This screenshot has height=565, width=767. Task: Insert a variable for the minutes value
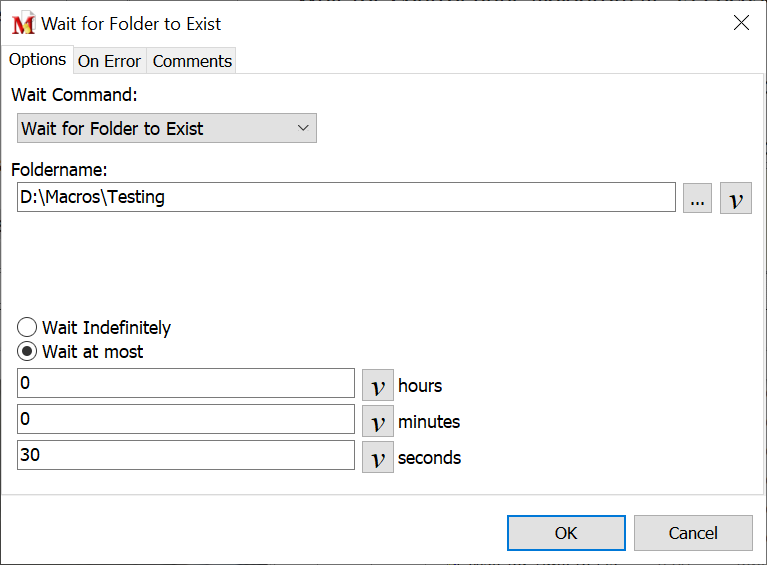pos(377,421)
